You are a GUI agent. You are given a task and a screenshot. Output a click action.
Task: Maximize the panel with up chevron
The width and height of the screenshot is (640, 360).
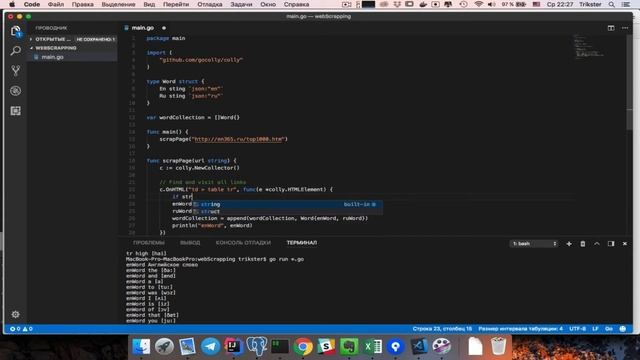pos(597,244)
